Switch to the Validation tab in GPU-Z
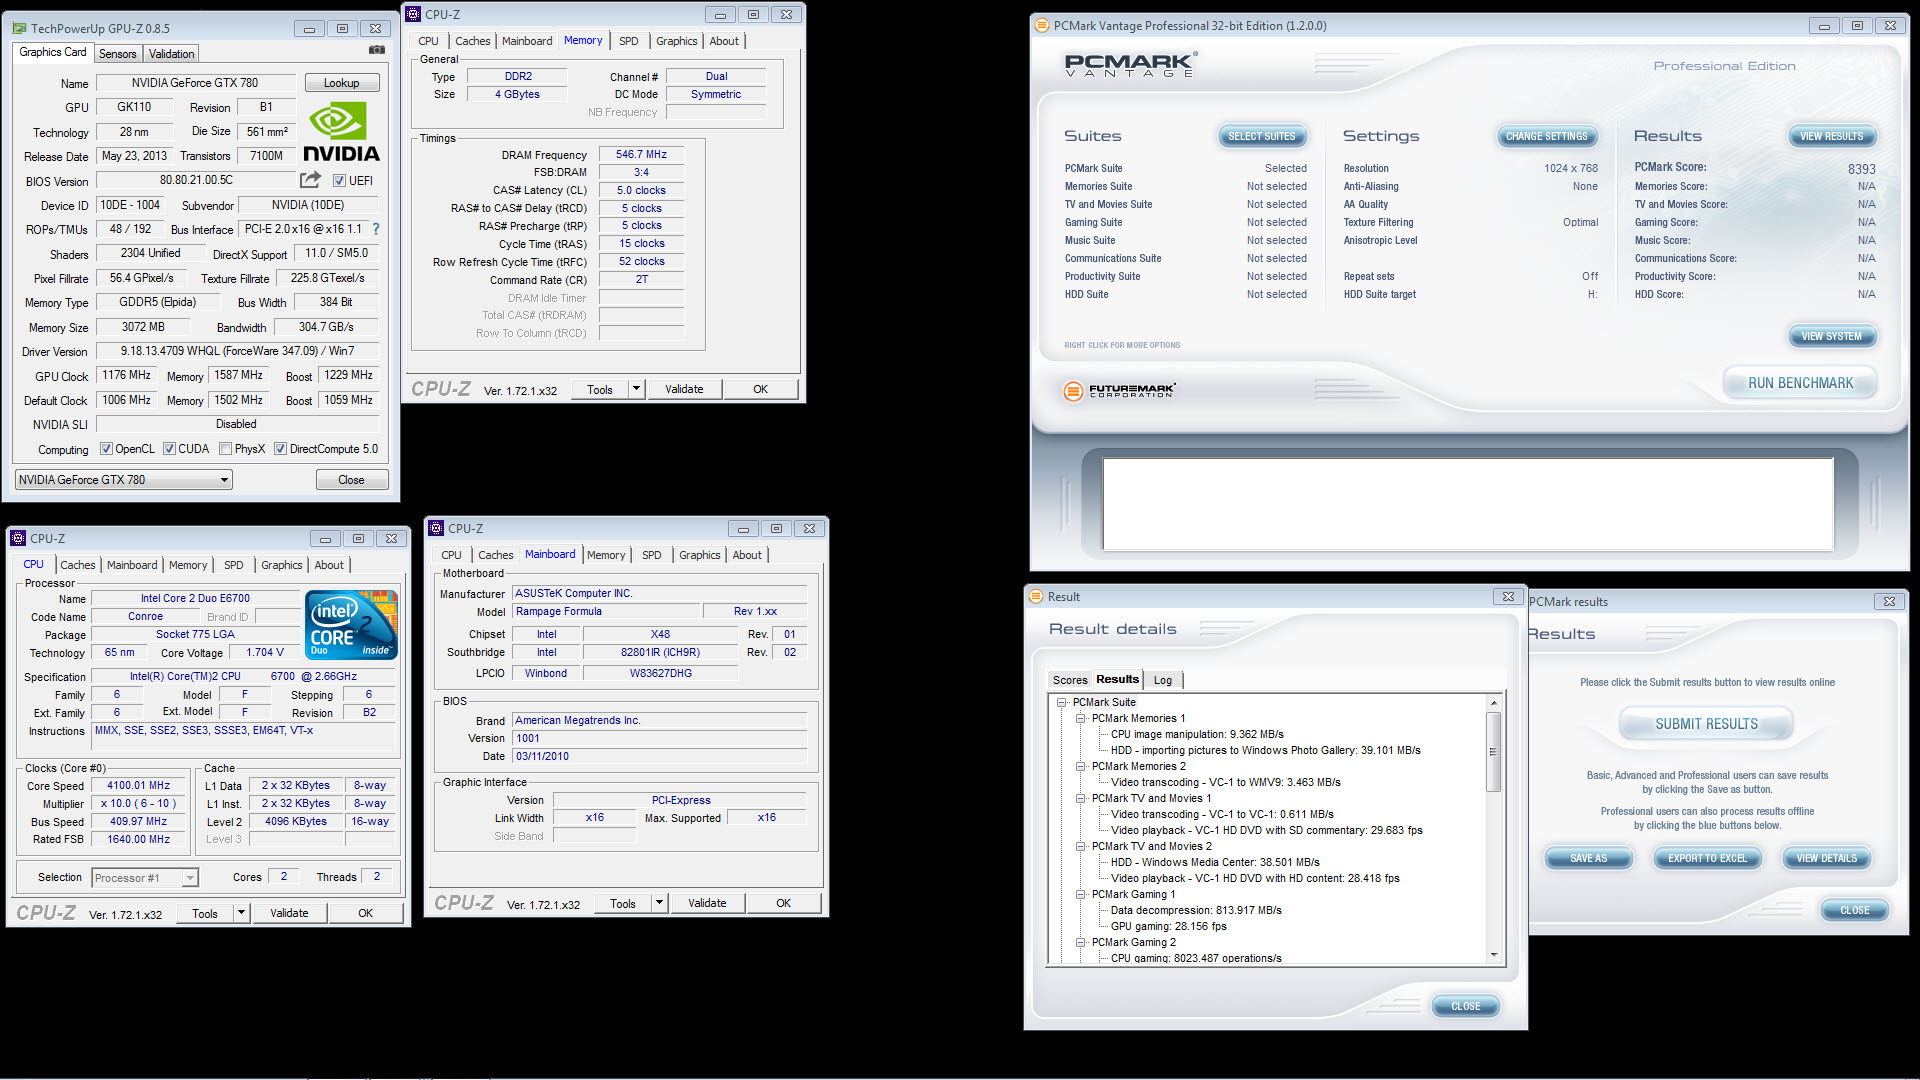1920x1080 pixels. 172,54
